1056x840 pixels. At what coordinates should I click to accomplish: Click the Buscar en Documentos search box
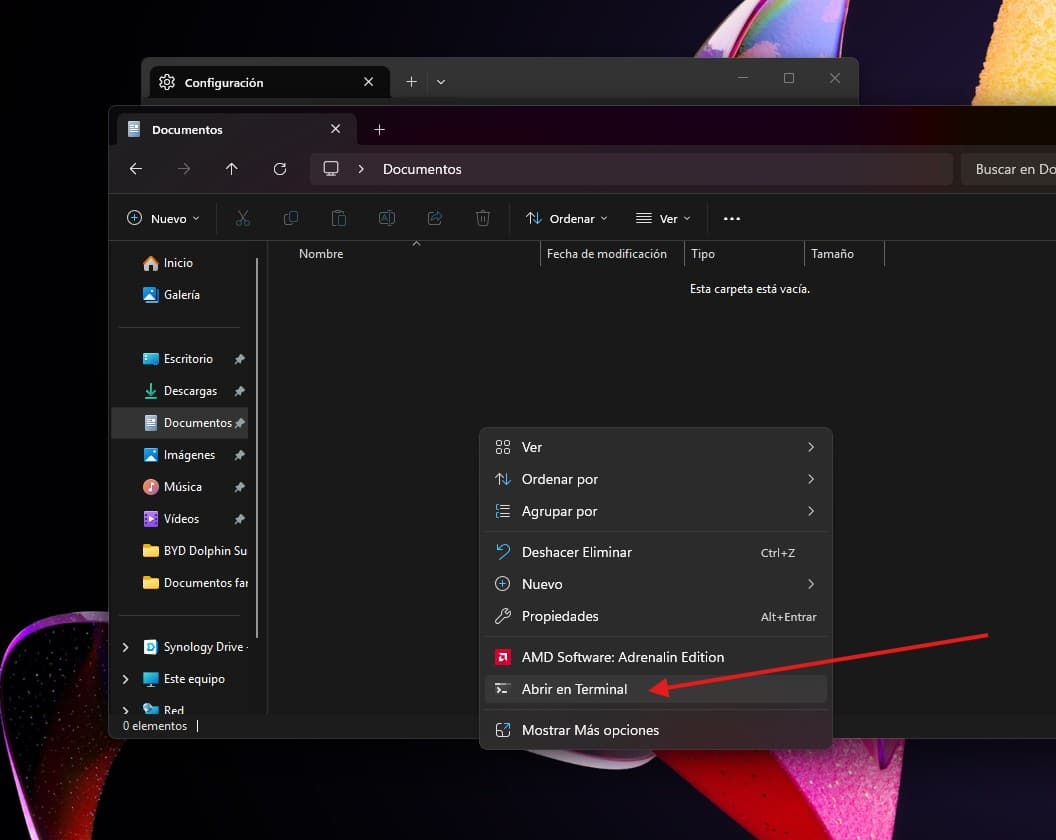point(1009,169)
